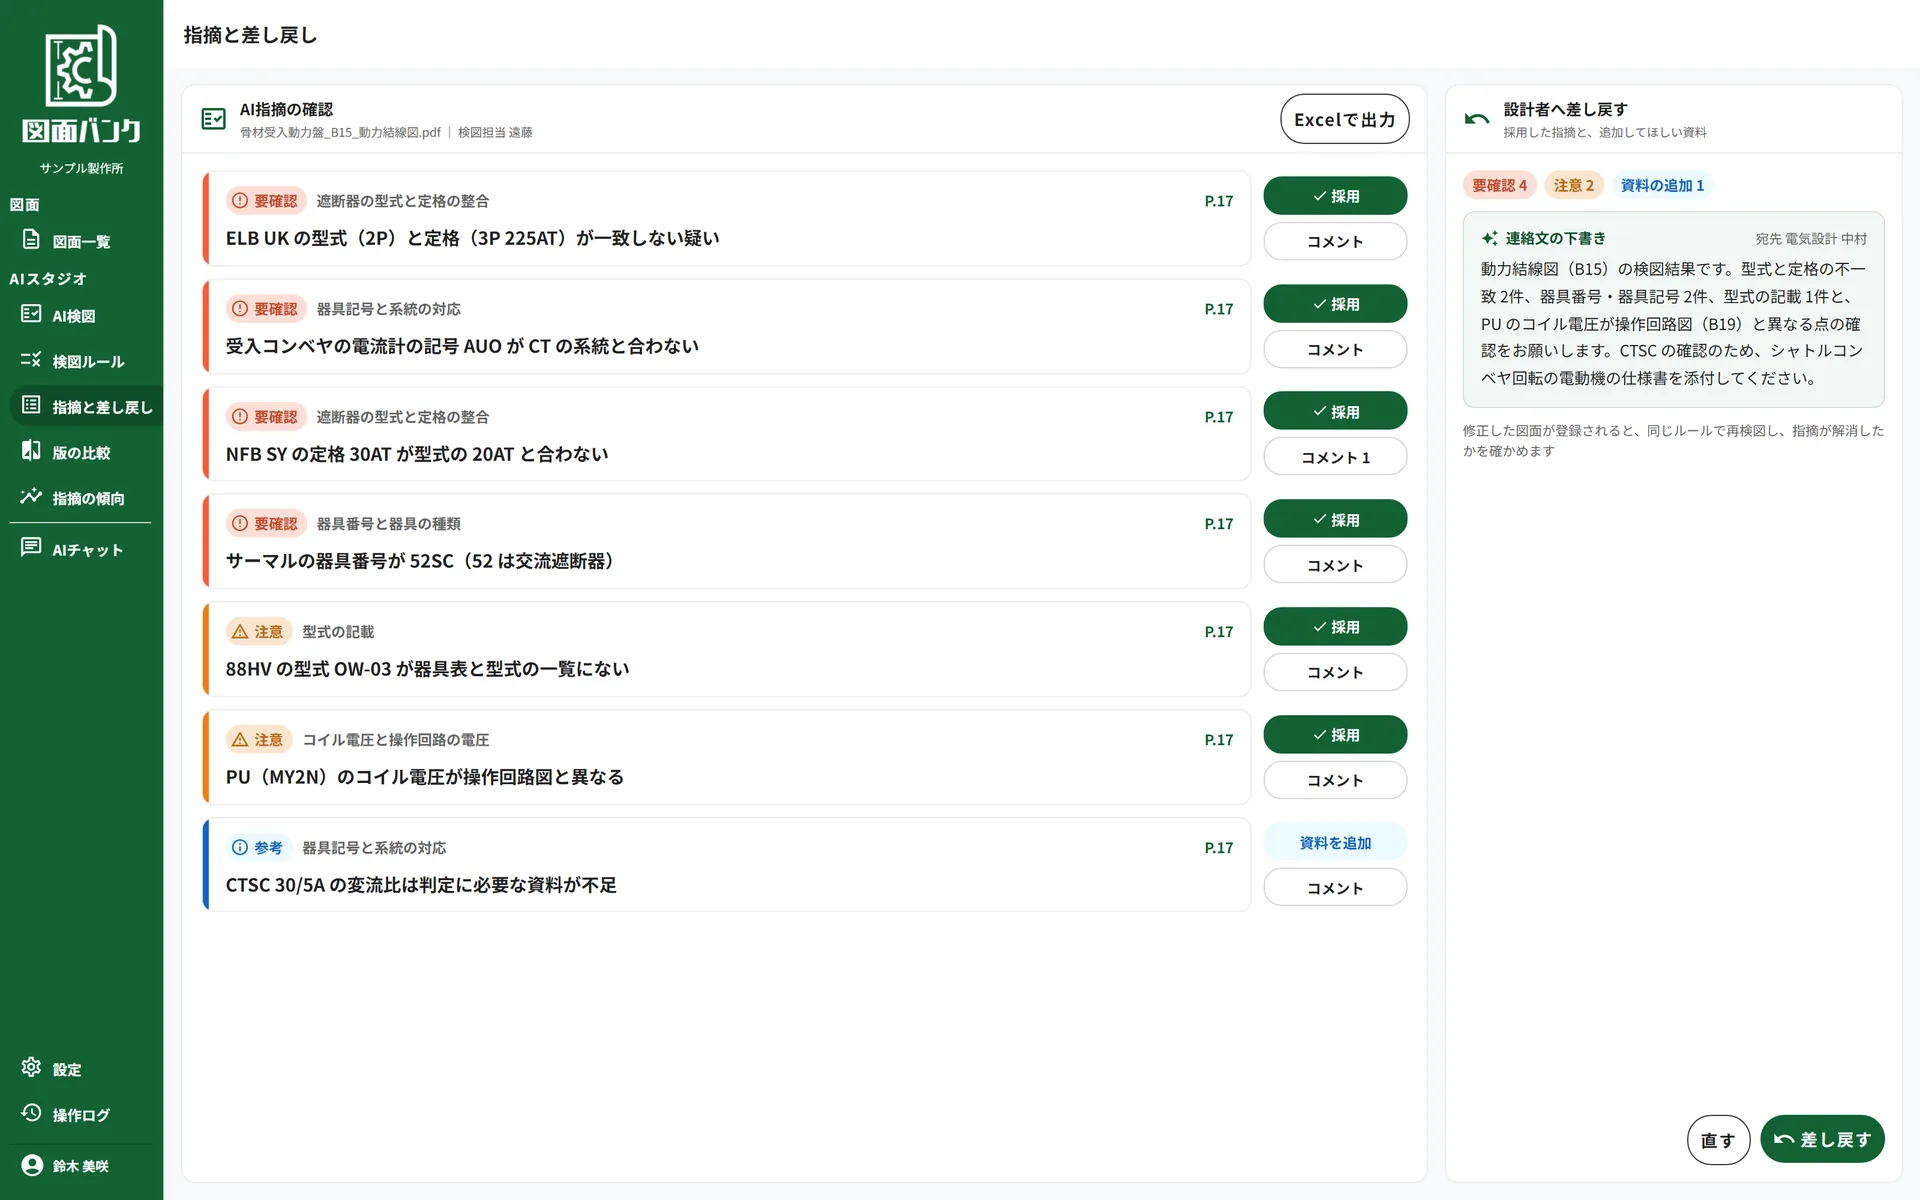
Task: Click the 要確認 alert icon on サーマル row
Action: (240, 524)
